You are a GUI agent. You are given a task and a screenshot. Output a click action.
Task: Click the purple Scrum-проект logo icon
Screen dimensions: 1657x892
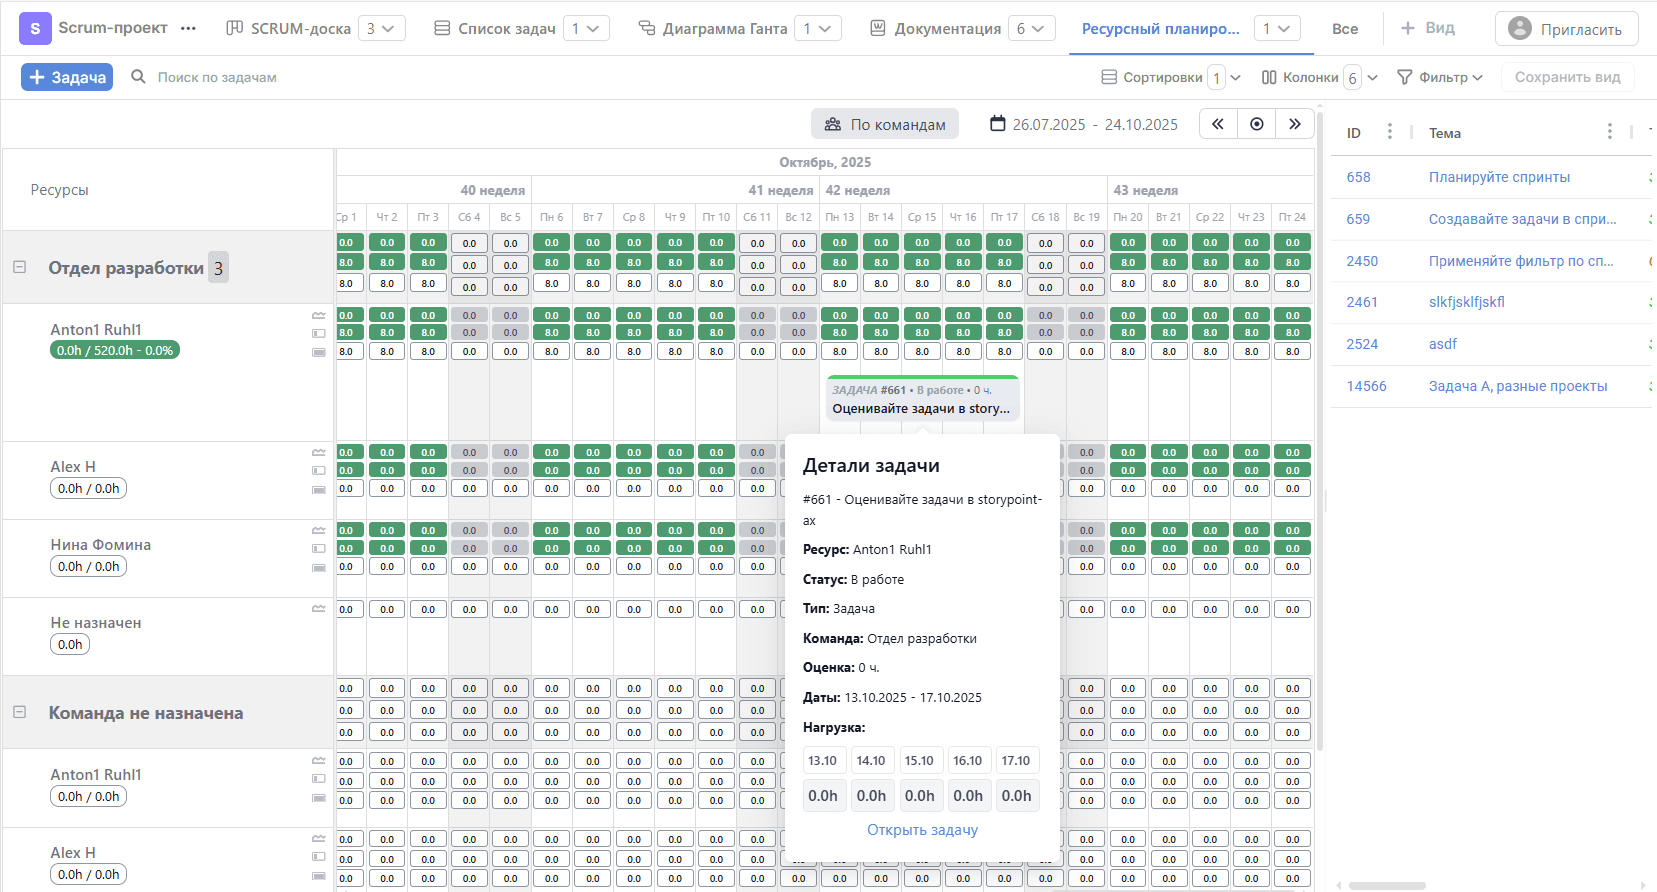coord(35,28)
